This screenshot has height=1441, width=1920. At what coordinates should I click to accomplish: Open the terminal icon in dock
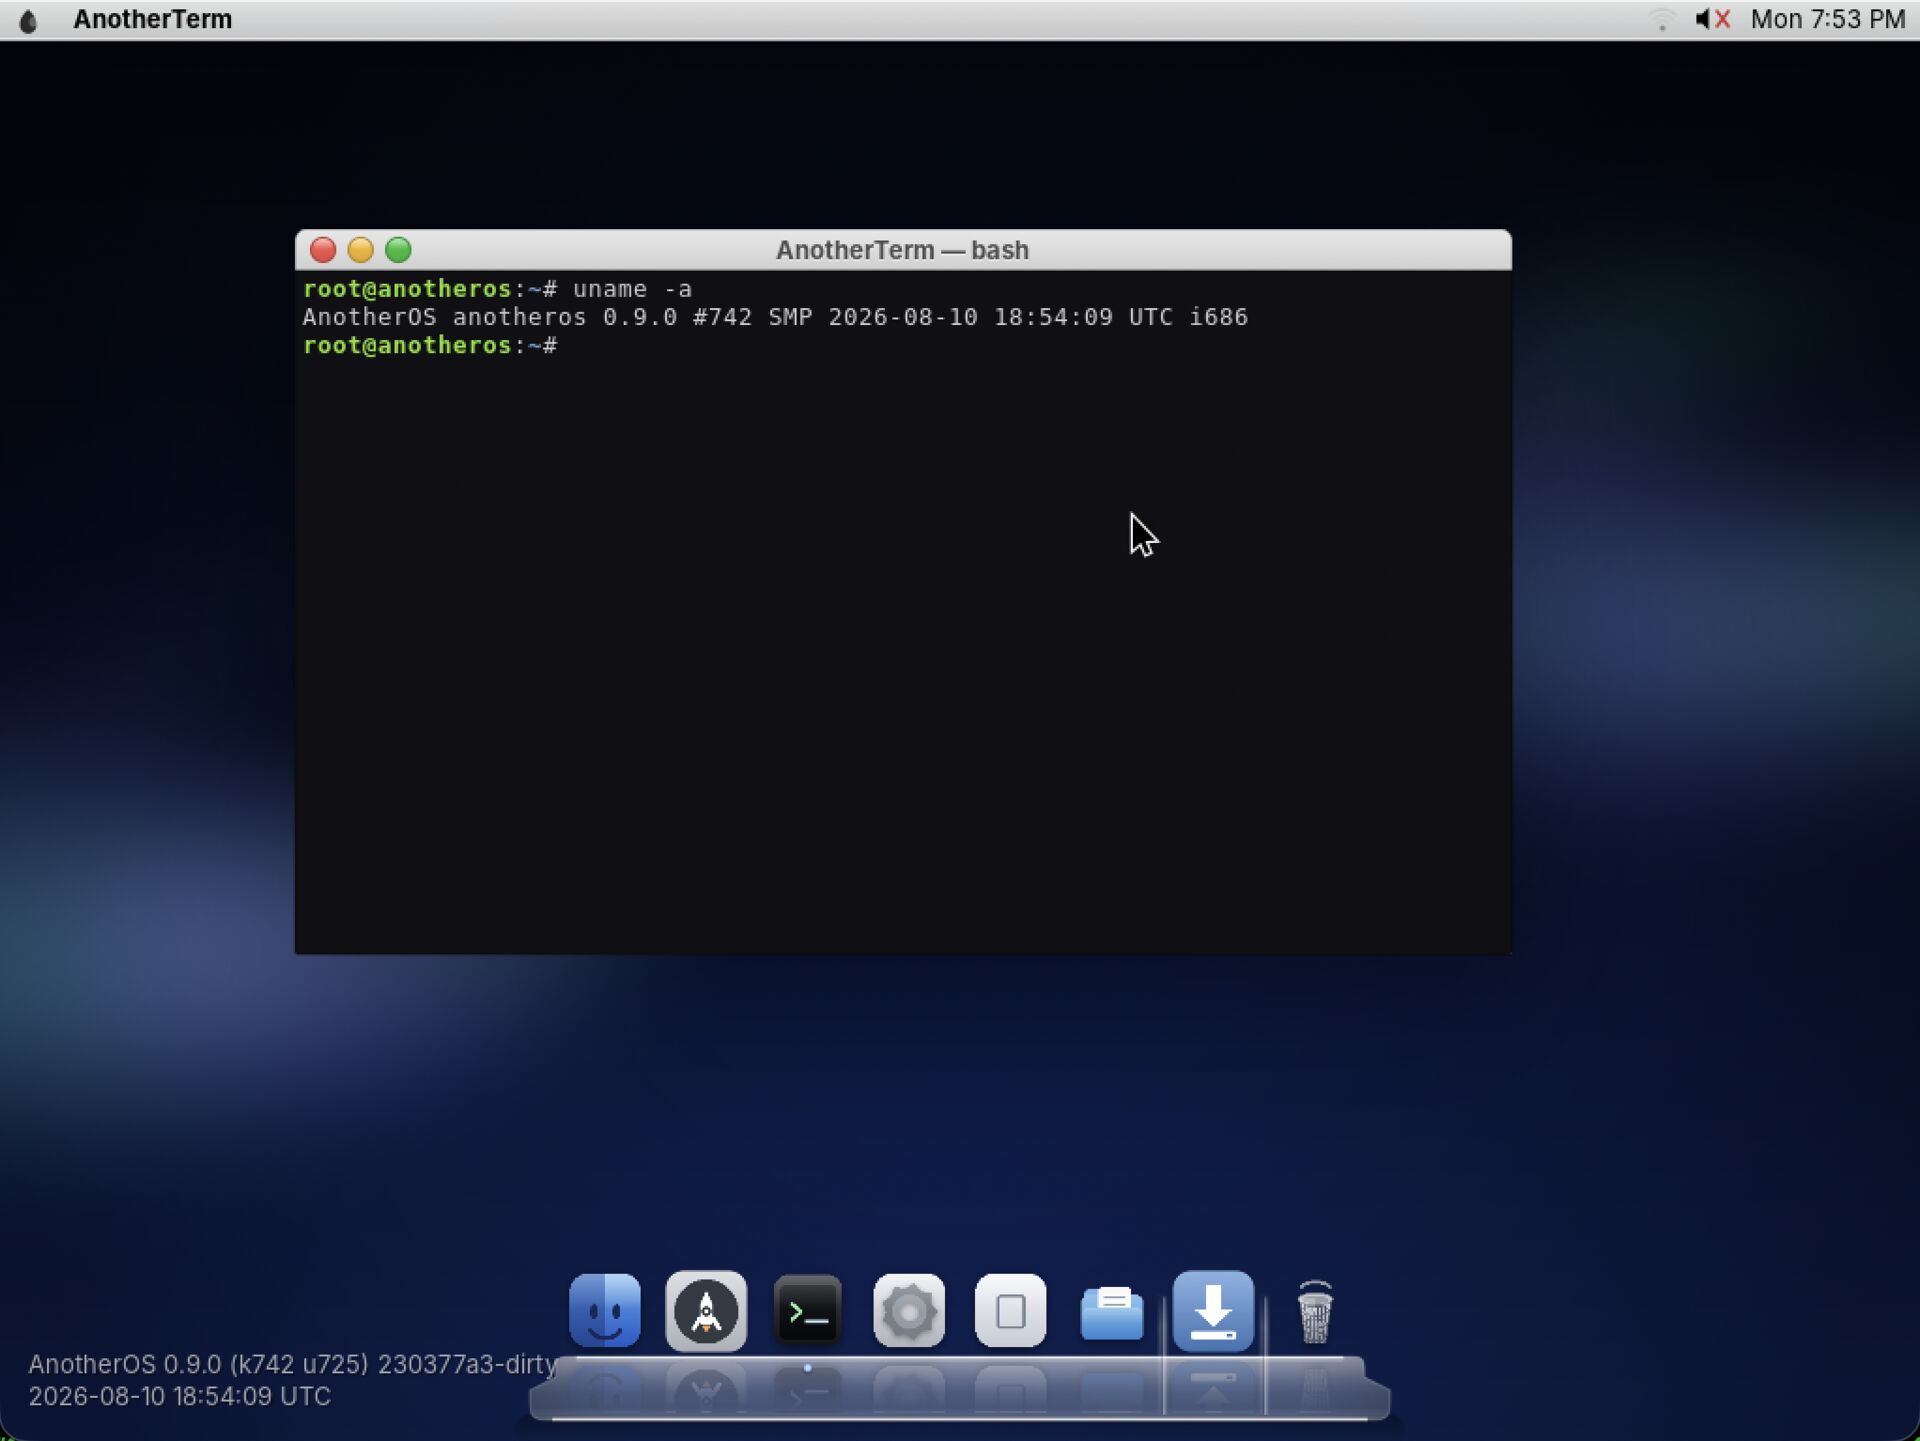tap(808, 1311)
